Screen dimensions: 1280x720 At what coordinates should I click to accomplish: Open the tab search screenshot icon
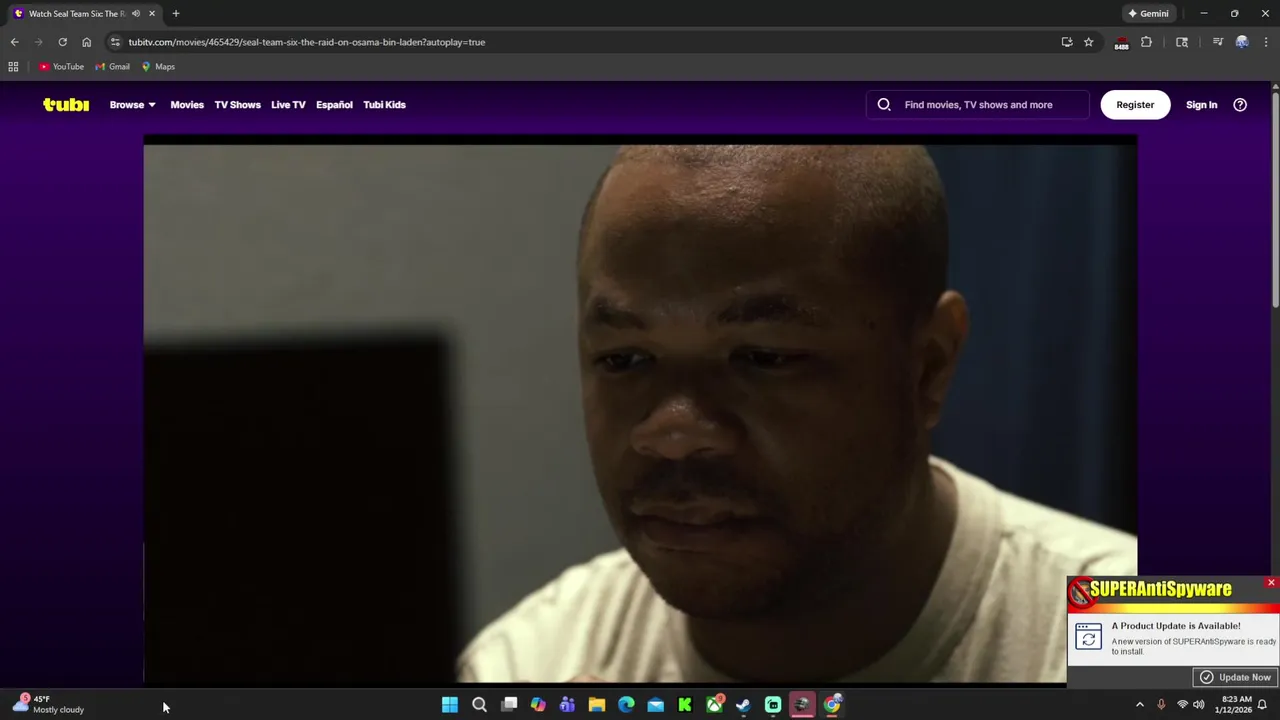[x=1182, y=42]
